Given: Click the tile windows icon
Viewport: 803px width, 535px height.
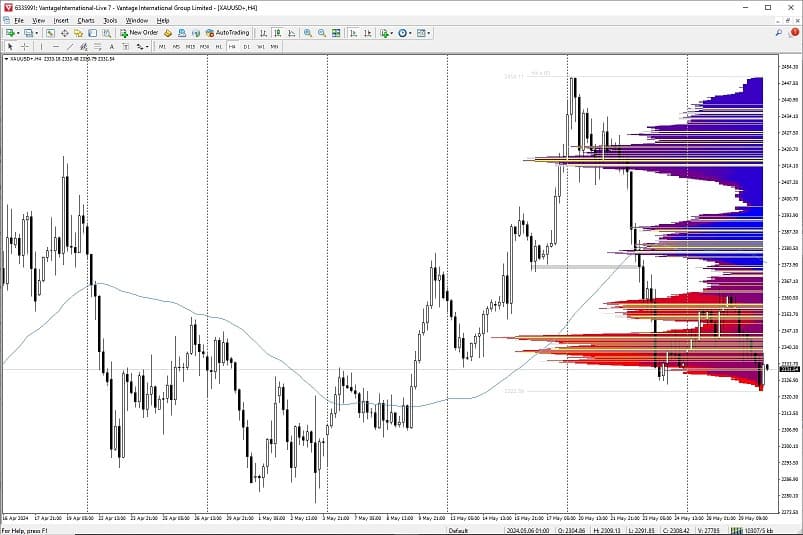Looking at the screenshot, I should [x=337, y=33].
